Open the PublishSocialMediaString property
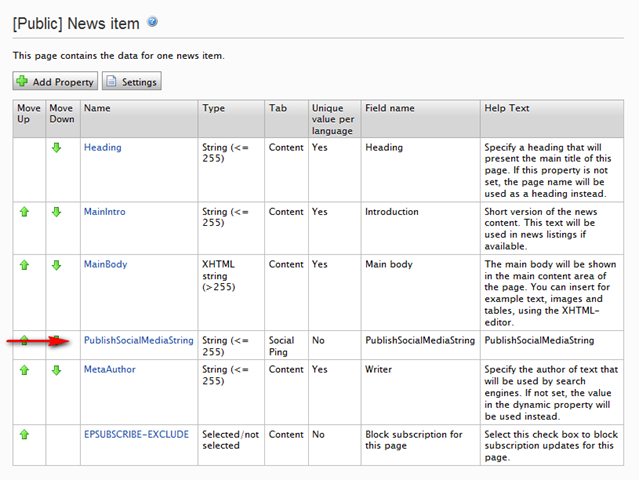 (x=138, y=340)
